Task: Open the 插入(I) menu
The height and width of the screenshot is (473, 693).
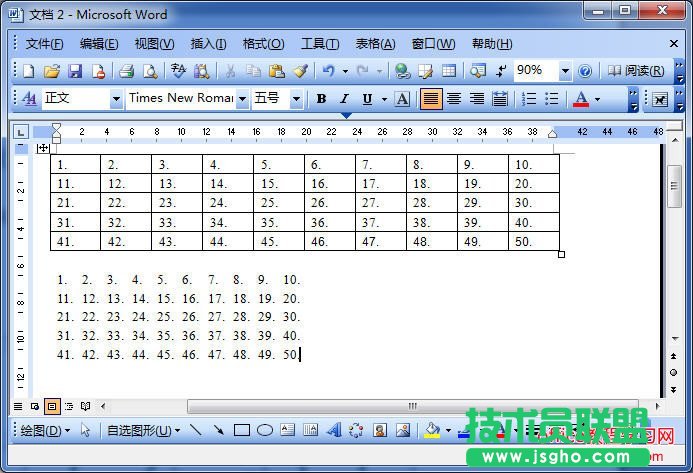Action: point(209,44)
